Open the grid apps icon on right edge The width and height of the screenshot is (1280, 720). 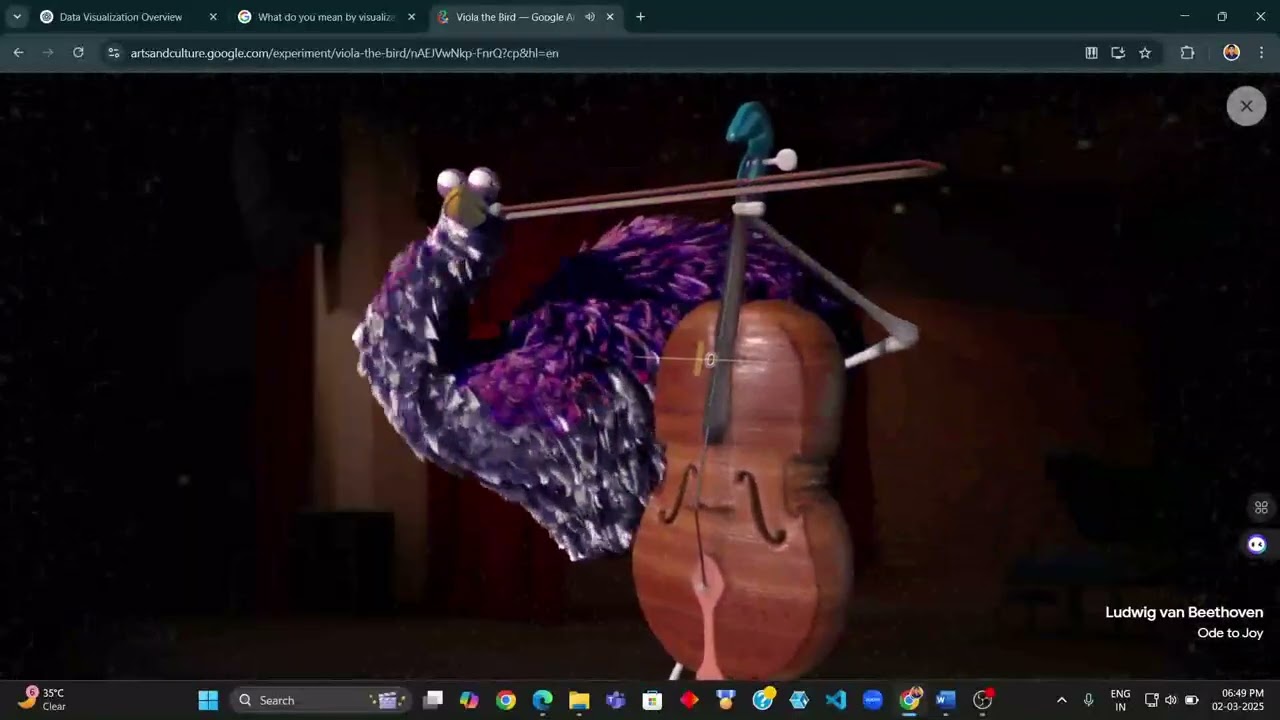coord(1261,508)
